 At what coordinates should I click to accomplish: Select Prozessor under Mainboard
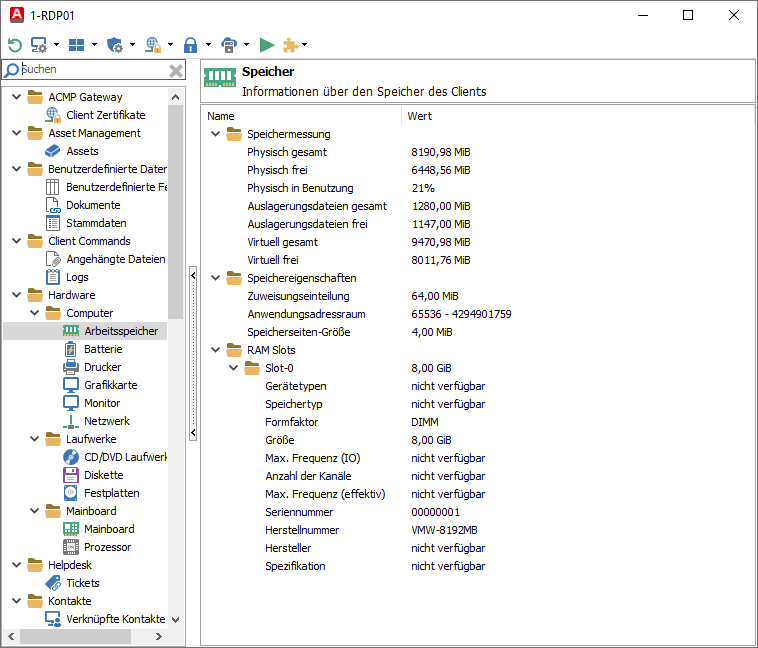(107, 547)
